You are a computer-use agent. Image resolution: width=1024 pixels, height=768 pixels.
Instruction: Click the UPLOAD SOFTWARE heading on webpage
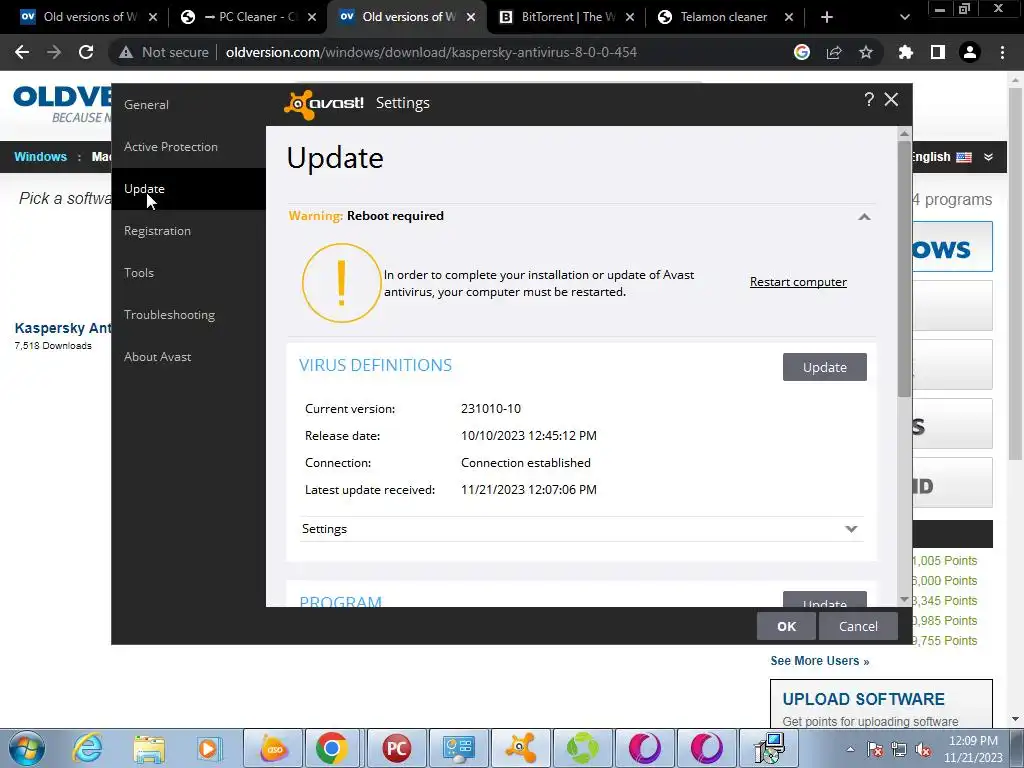[863, 699]
